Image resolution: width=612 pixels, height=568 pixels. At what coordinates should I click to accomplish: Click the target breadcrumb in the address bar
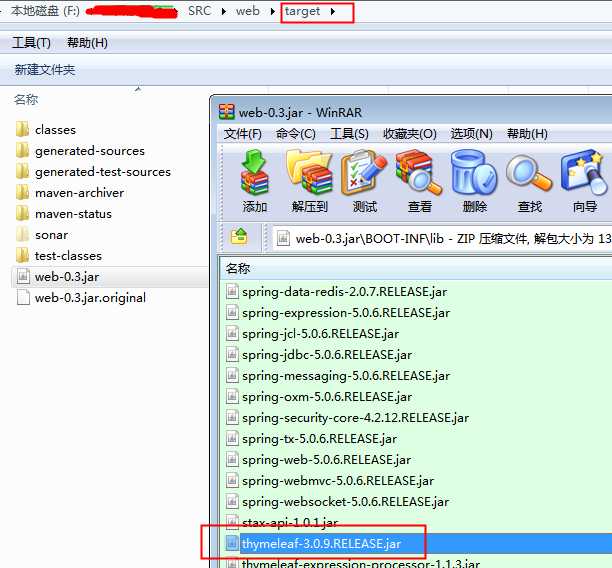[302, 11]
